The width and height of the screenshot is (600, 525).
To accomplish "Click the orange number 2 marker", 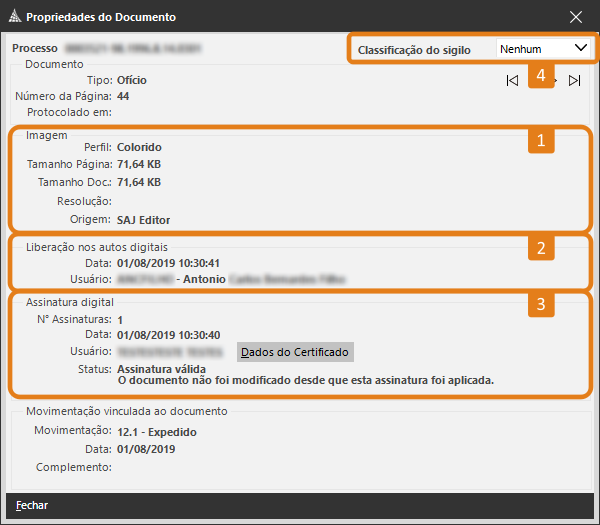I will 541,248.
